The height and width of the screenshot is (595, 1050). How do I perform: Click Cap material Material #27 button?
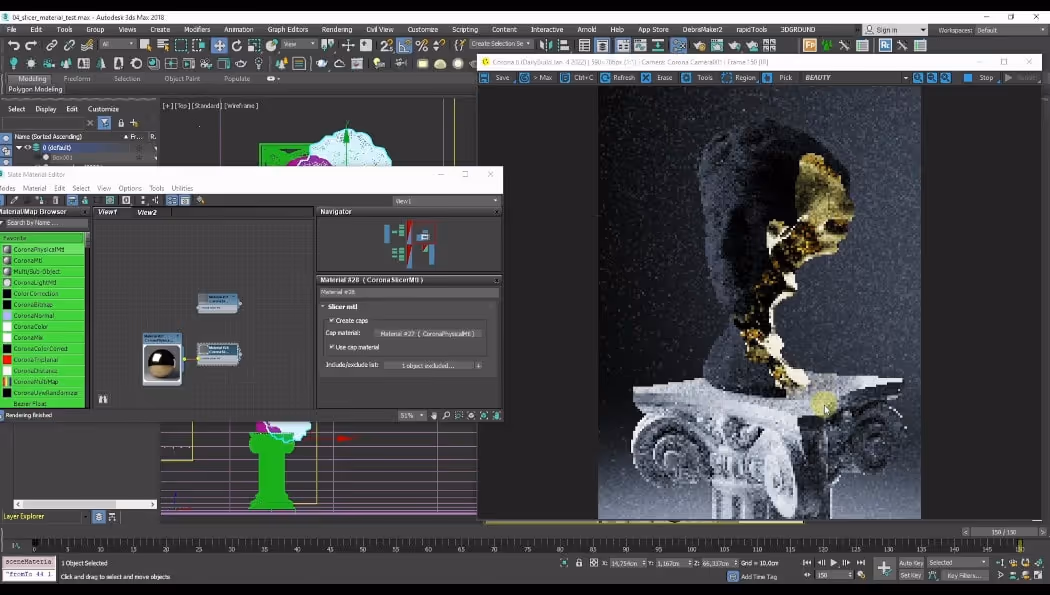click(427, 333)
